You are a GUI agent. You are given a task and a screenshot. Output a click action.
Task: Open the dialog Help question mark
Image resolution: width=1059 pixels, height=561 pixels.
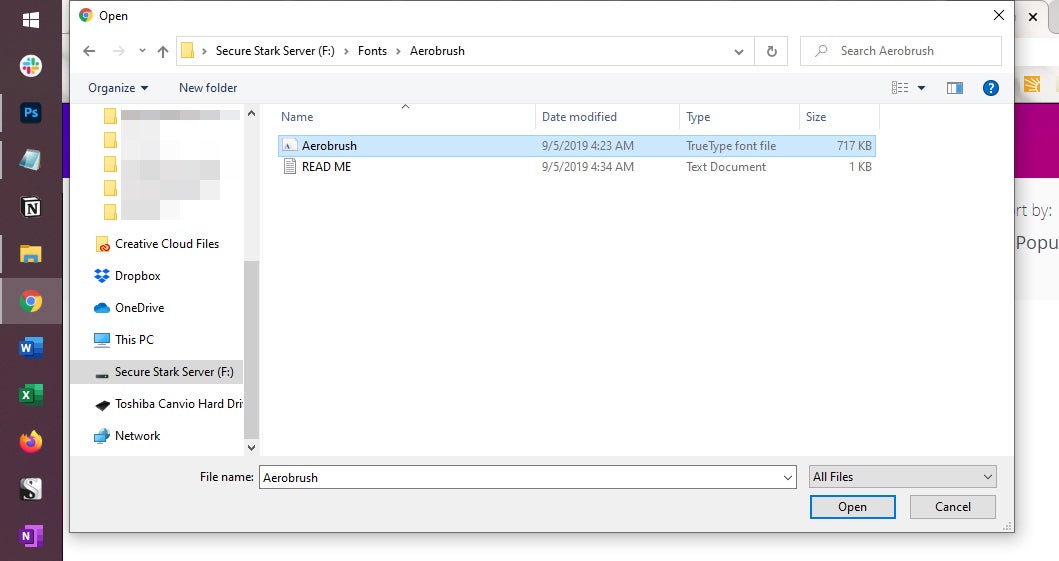991,88
